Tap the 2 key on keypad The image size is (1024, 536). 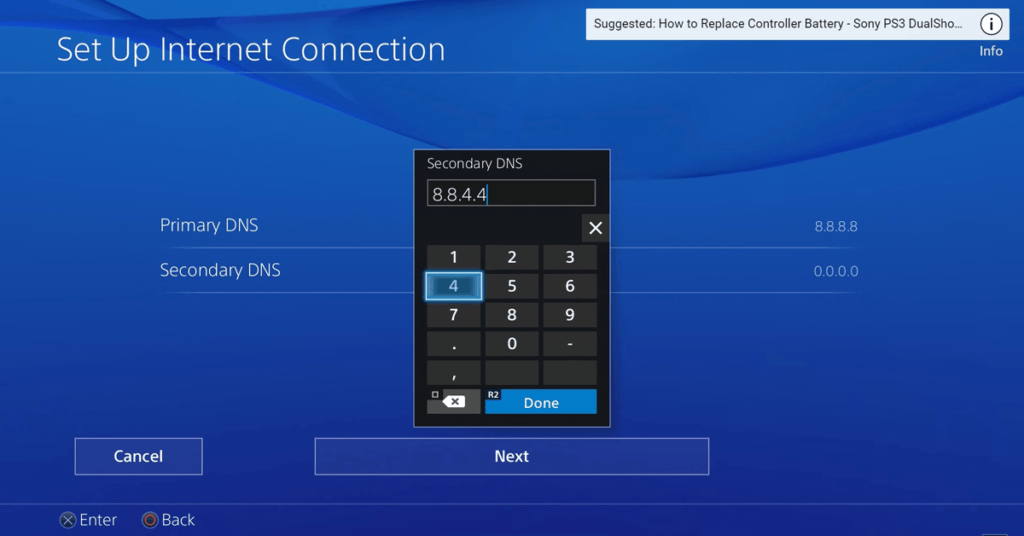[x=512, y=257]
